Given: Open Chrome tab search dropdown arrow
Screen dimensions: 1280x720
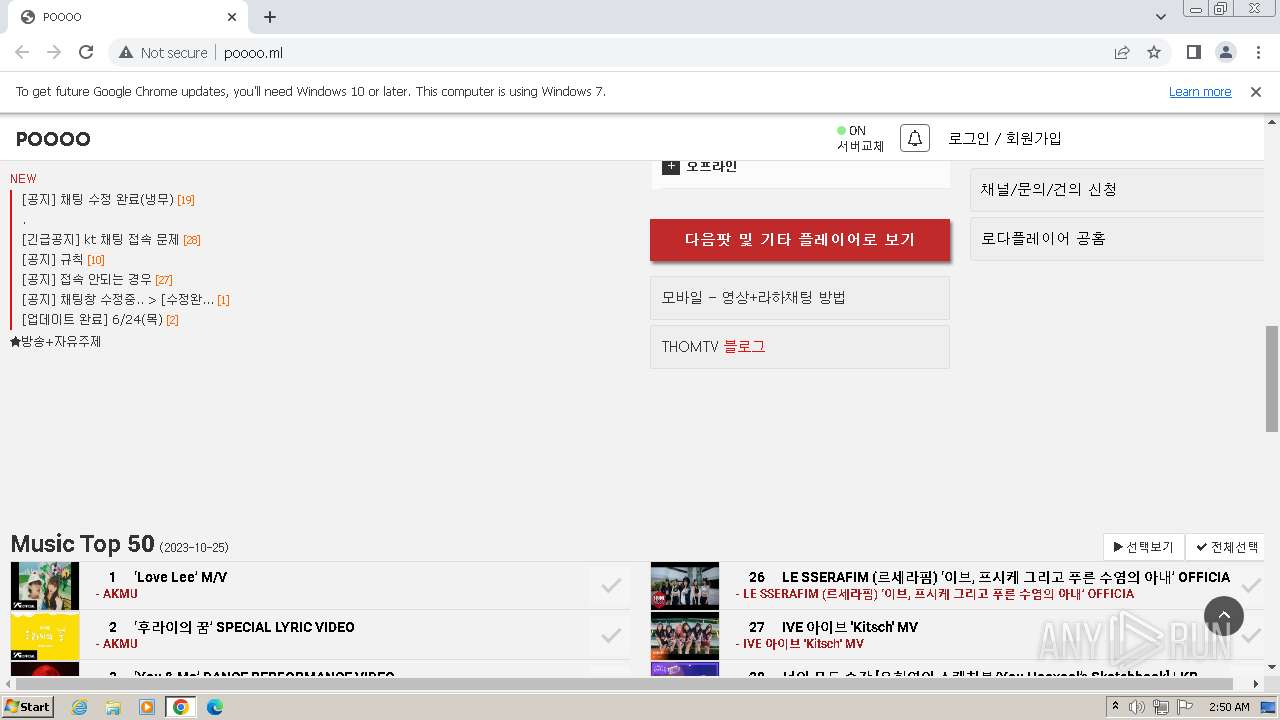Looking at the screenshot, I should coord(1160,17).
